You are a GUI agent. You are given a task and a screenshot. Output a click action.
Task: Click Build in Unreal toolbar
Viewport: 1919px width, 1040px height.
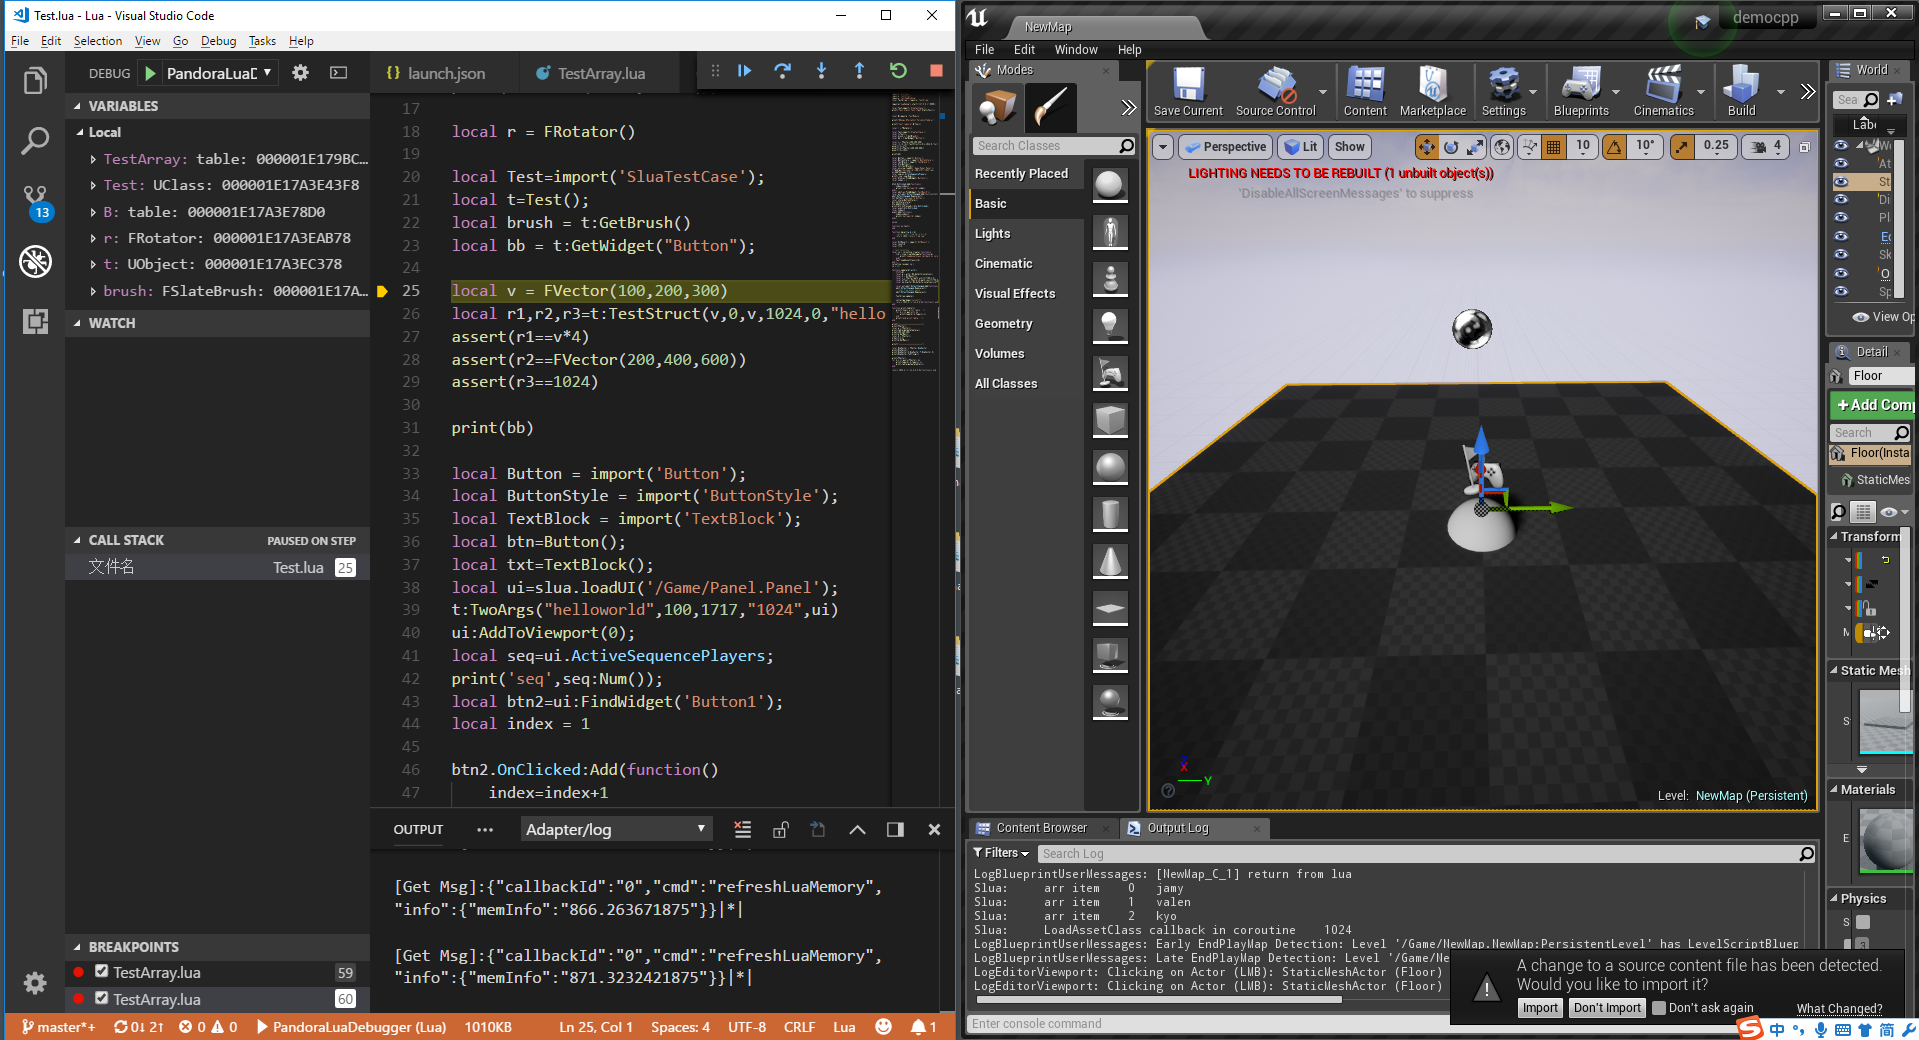click(1742, 91)
